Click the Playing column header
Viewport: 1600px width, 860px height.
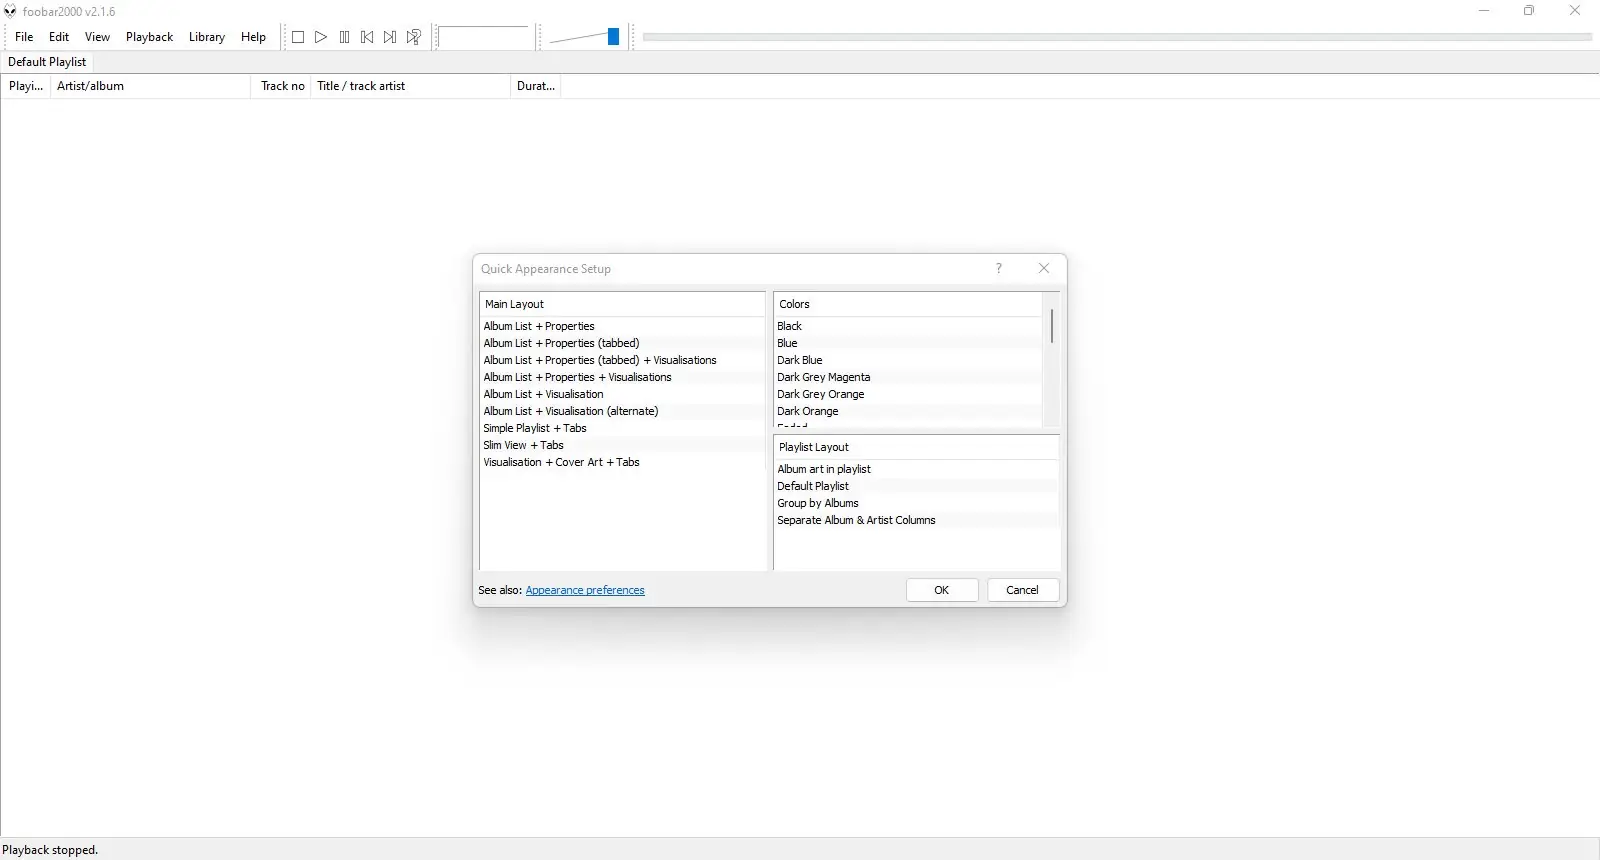[x=26, y=86]
